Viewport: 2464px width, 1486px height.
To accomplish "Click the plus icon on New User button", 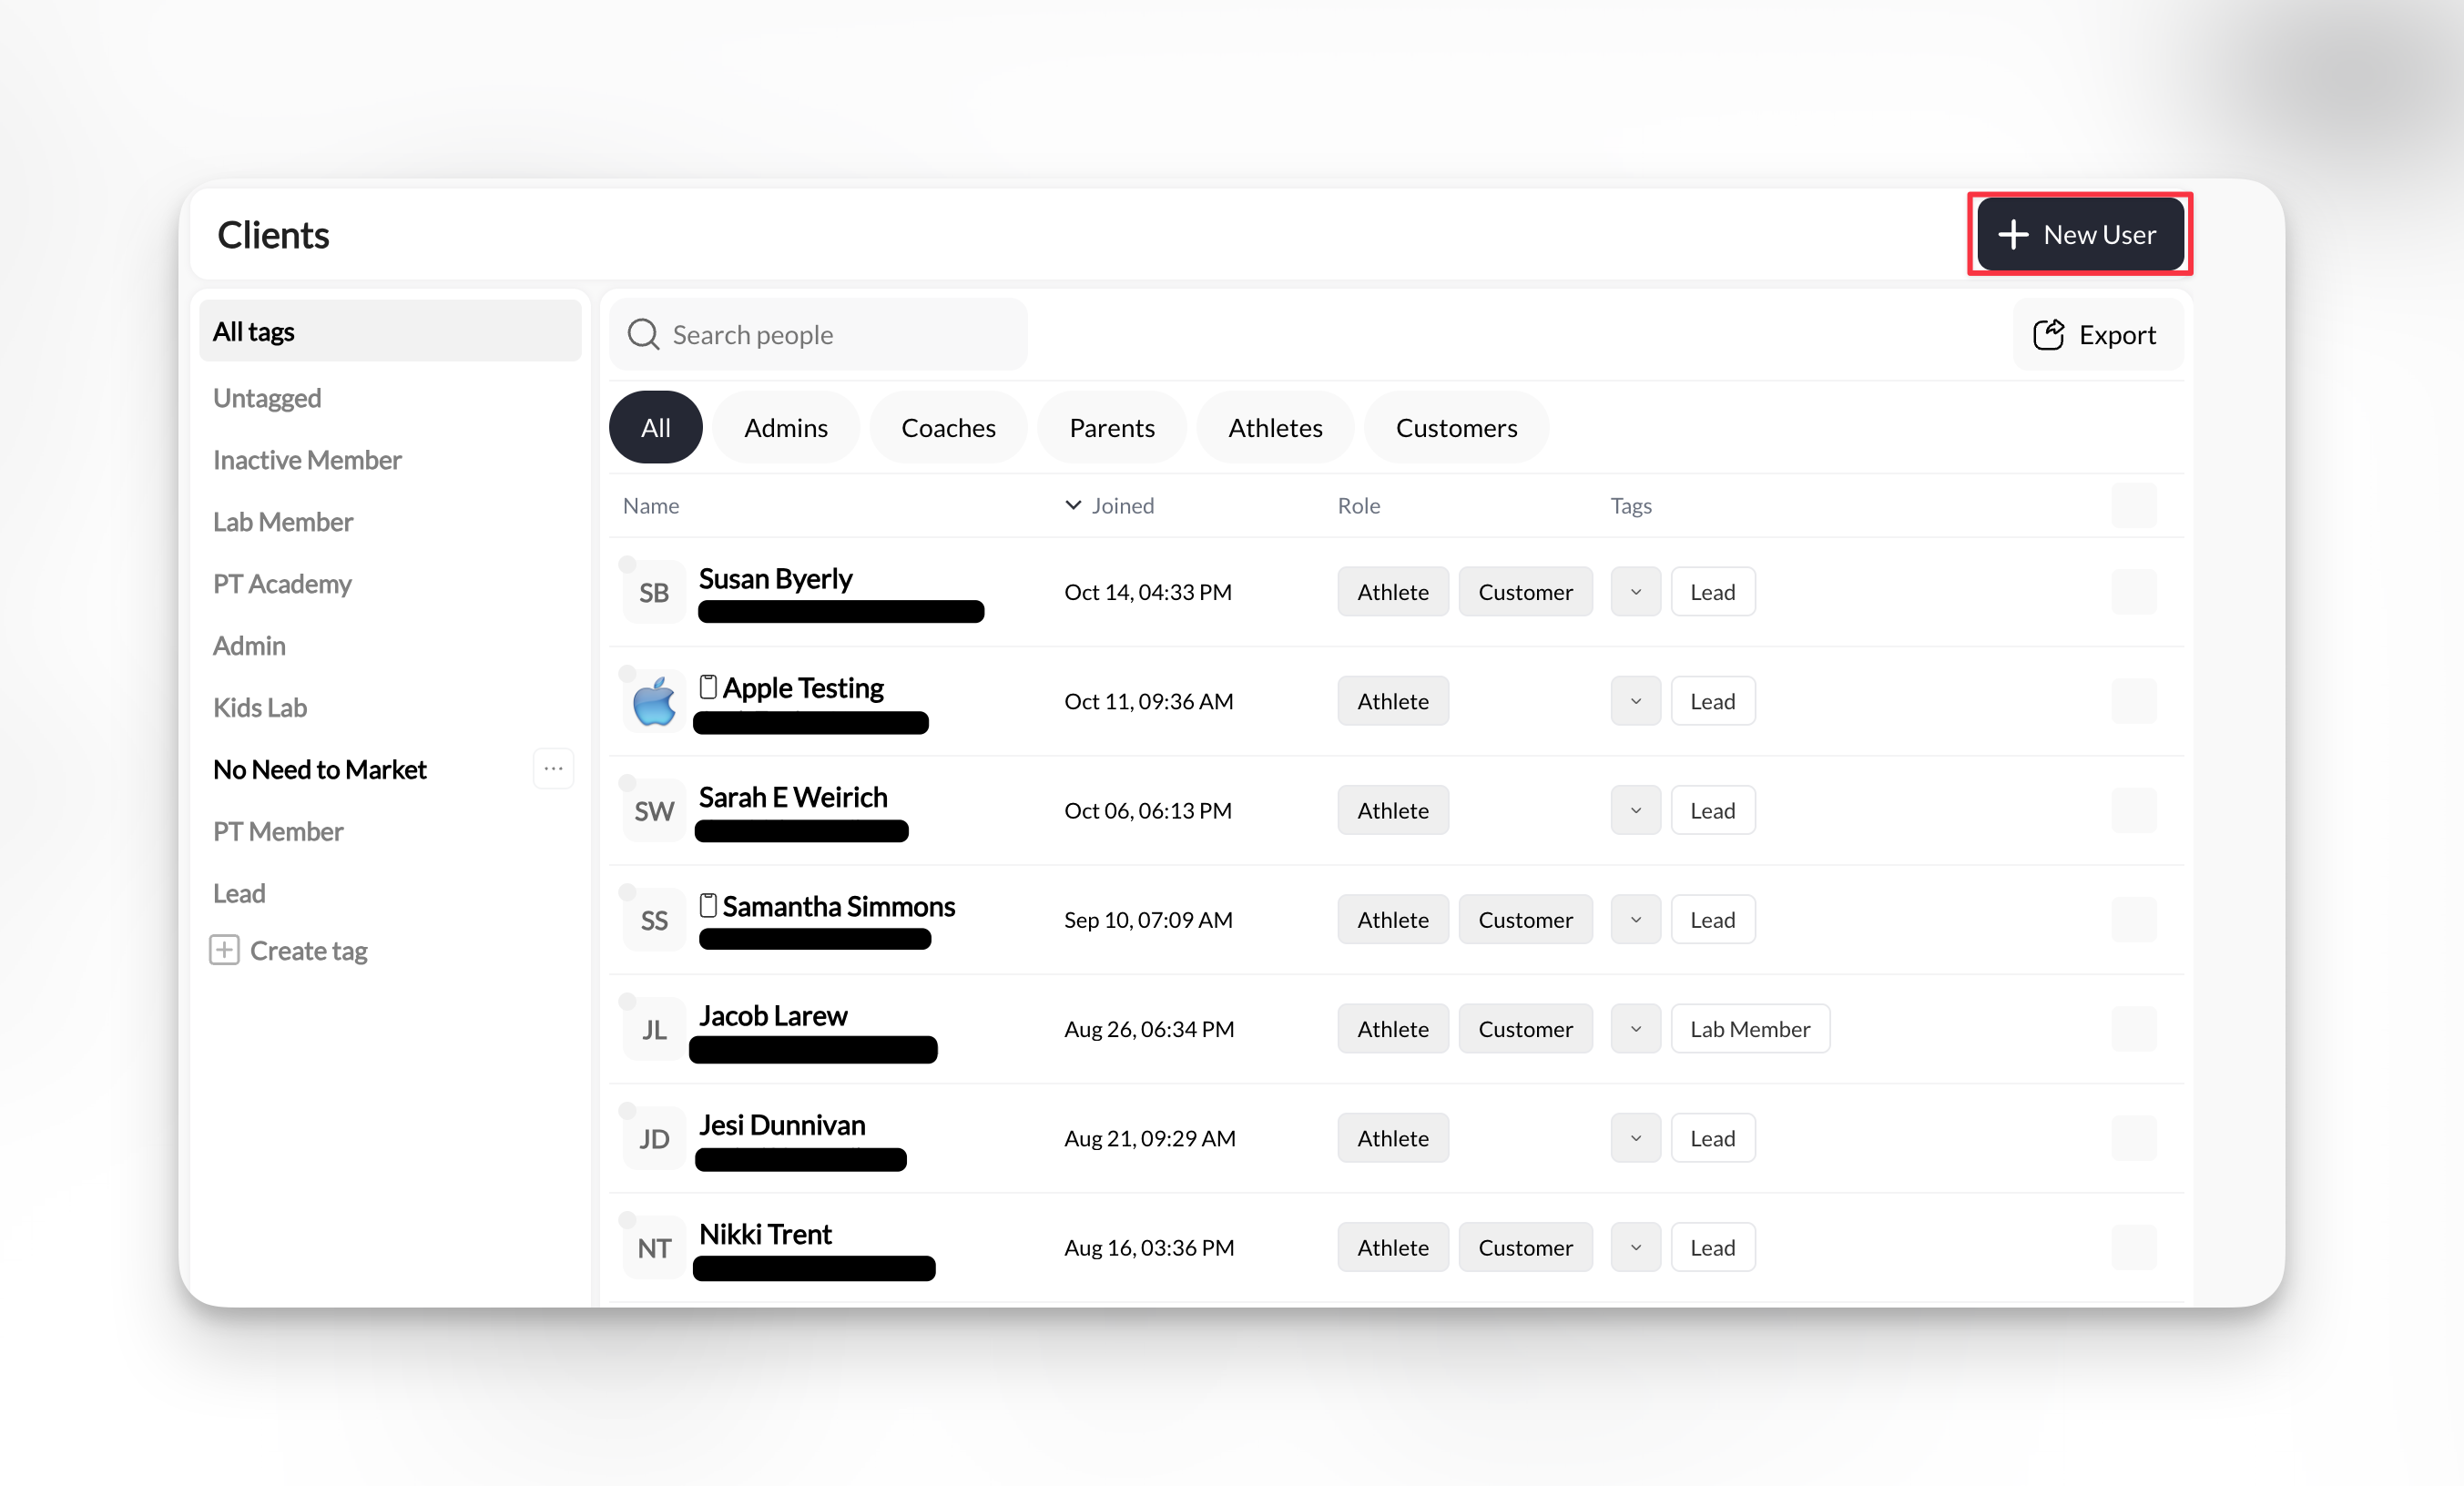I will pyautogui.click(x=2012, y=235).
